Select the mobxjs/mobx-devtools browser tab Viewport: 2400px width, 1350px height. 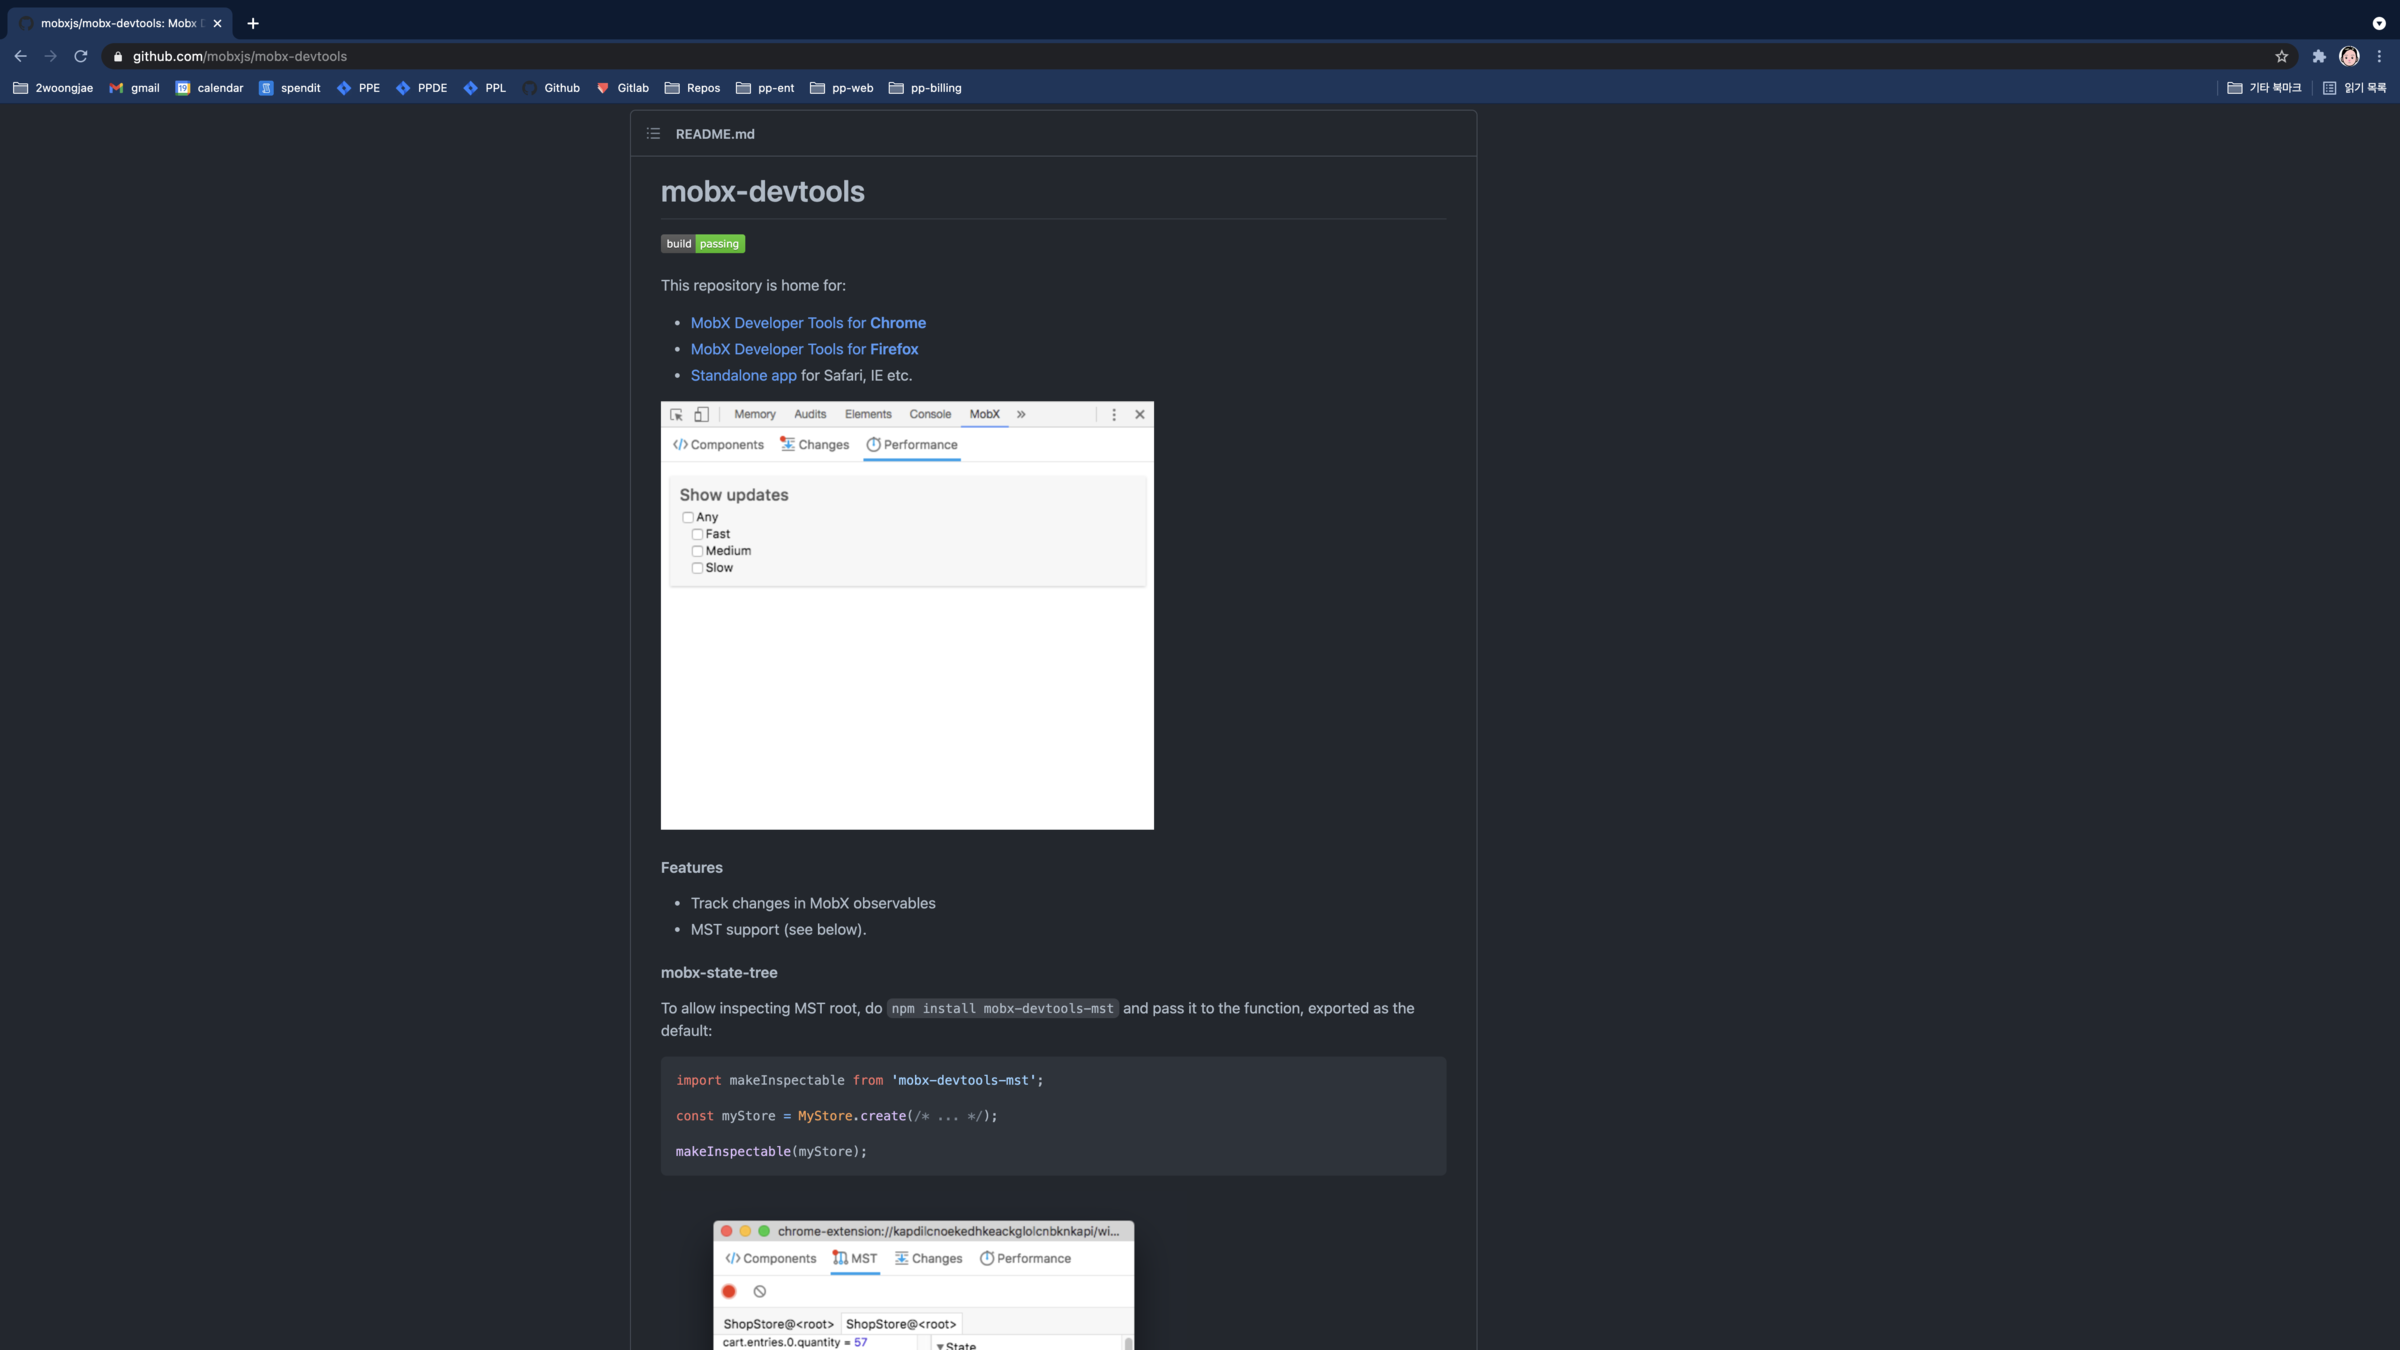118,23
